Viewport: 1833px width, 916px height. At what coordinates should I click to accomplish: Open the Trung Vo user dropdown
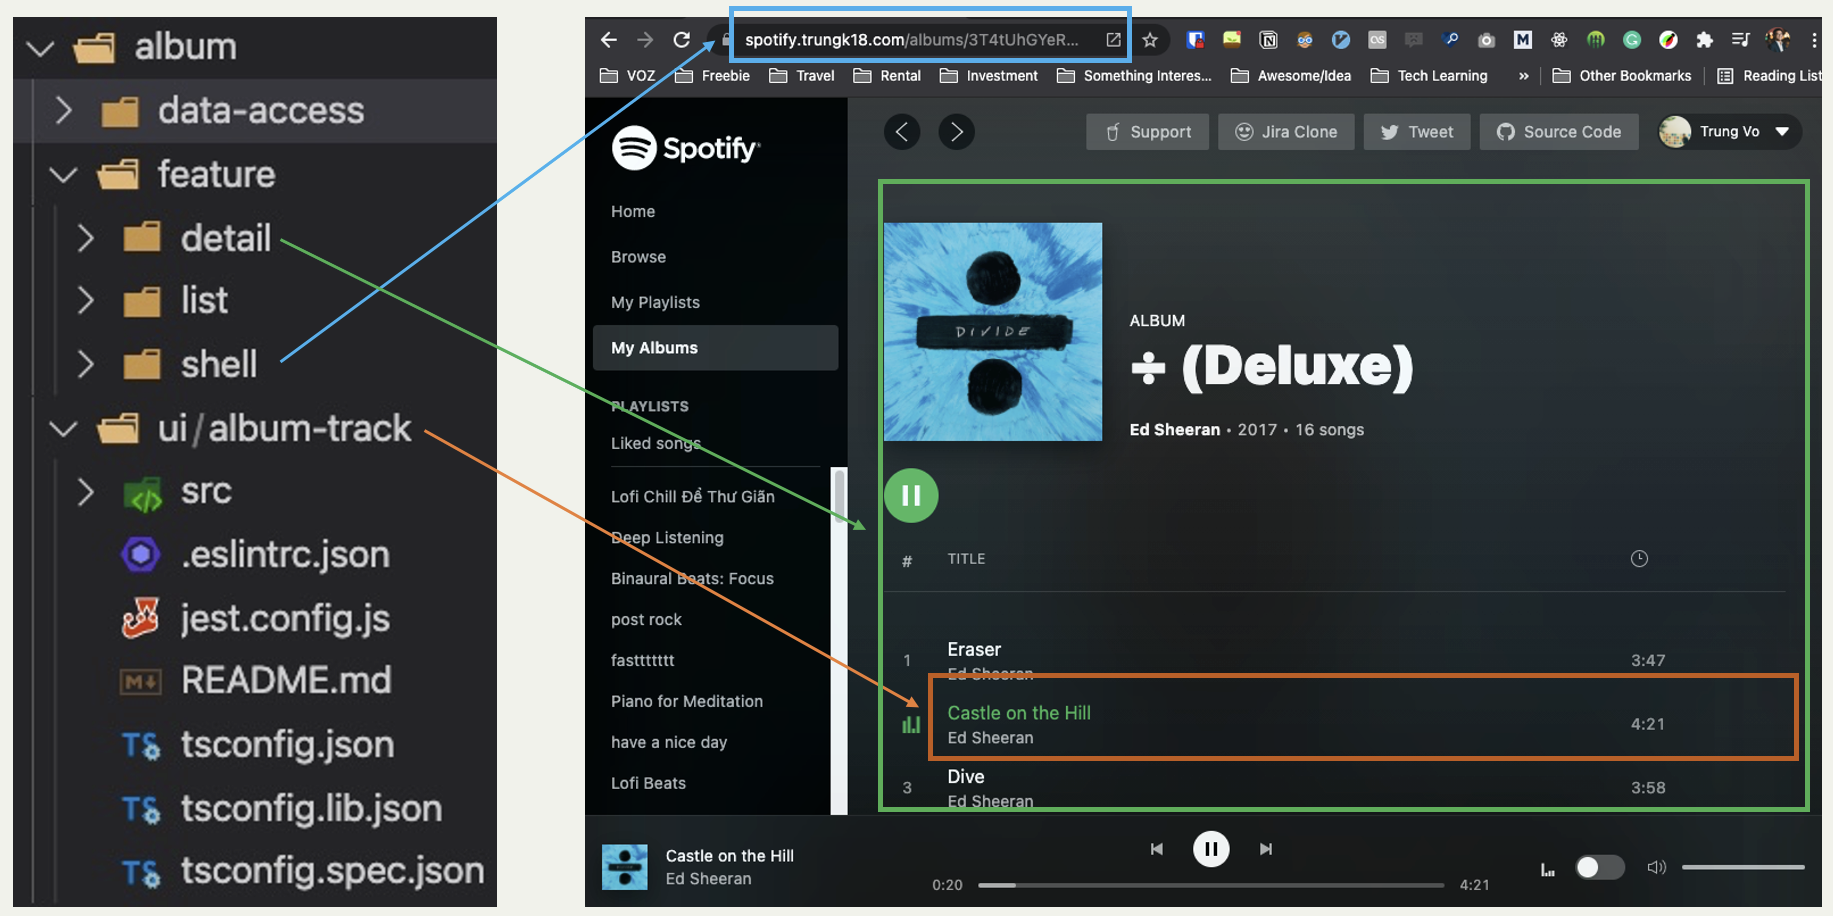tap(1729, 132)
